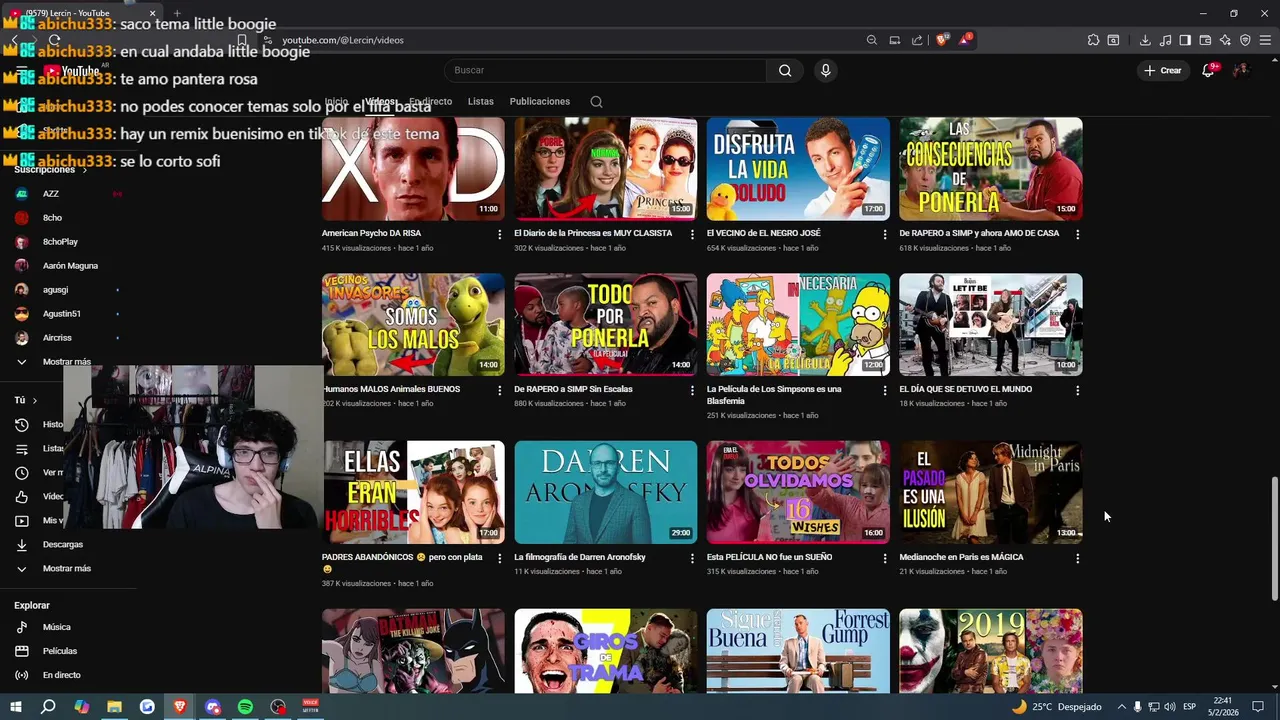The image size is (1280, 720).
Task: Open options for Medianoche en París es MÁGICA
Action: tap(1077, 558)
